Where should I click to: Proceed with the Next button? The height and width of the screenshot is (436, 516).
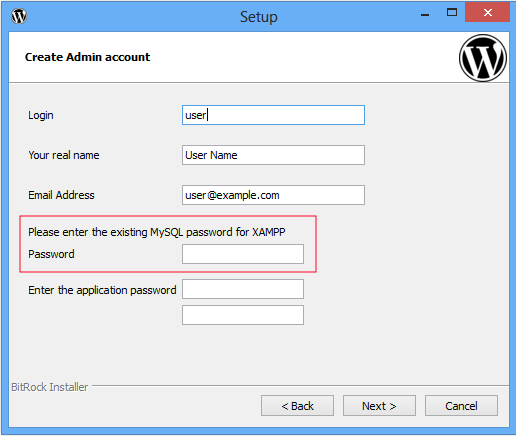[x=379, y=406]
